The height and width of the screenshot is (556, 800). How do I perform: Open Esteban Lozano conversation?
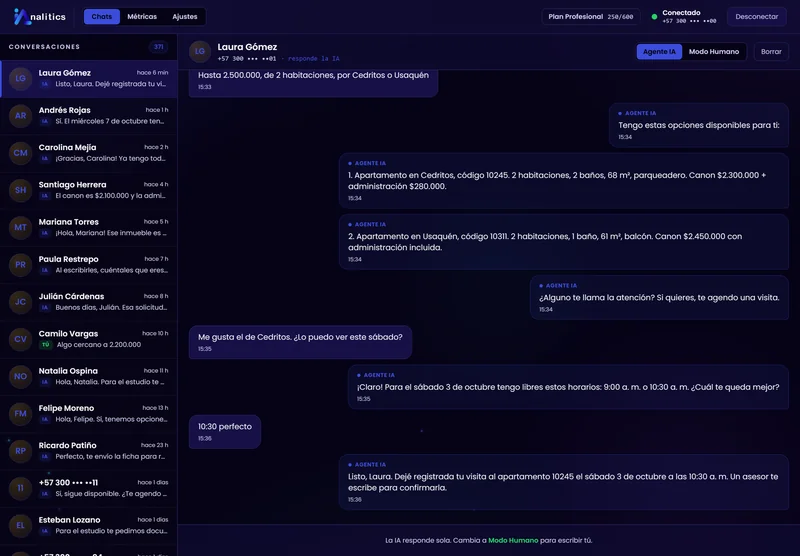click(89, 526)
